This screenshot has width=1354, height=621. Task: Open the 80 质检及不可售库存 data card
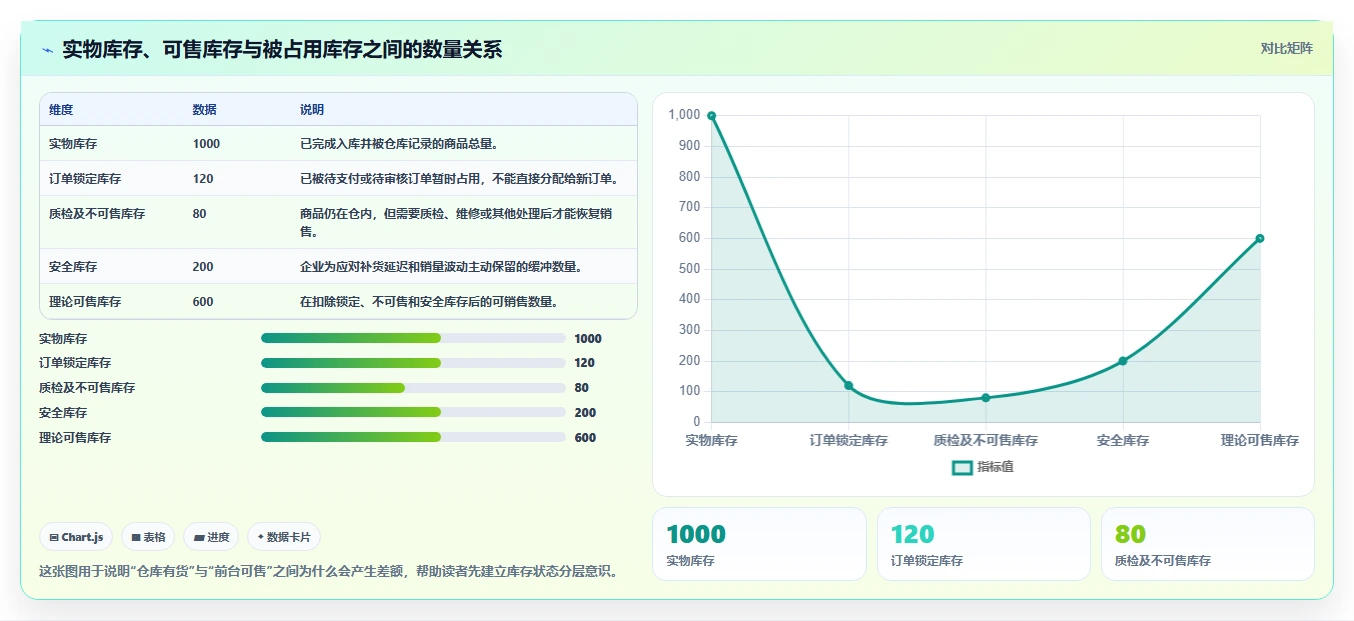pyautogui.click(x=1208, y=544)
